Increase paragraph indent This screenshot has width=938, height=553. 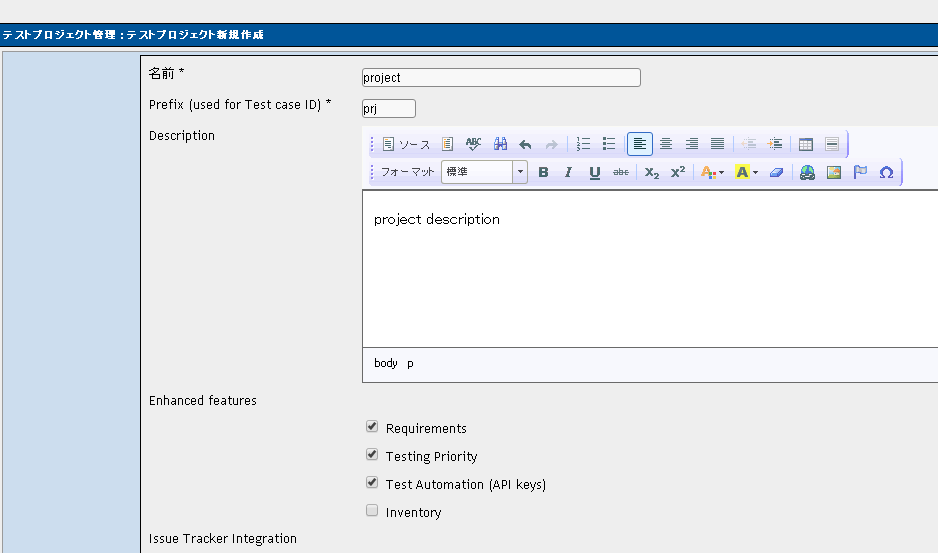775,144
